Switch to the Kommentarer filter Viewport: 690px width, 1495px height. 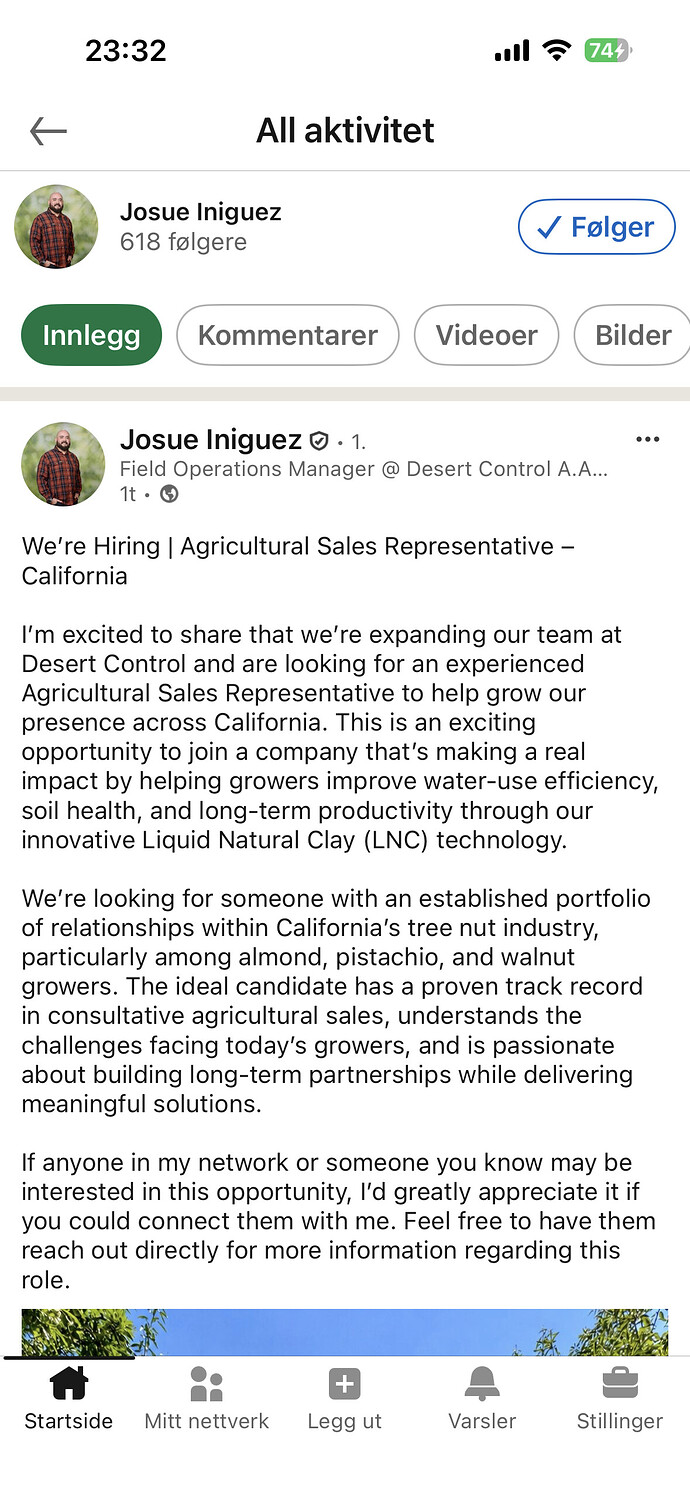[288, 335]
